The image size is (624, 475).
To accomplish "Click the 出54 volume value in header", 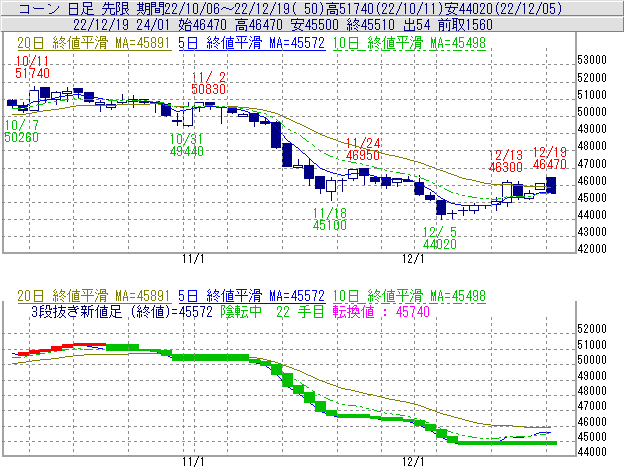I will click(417, 25).
